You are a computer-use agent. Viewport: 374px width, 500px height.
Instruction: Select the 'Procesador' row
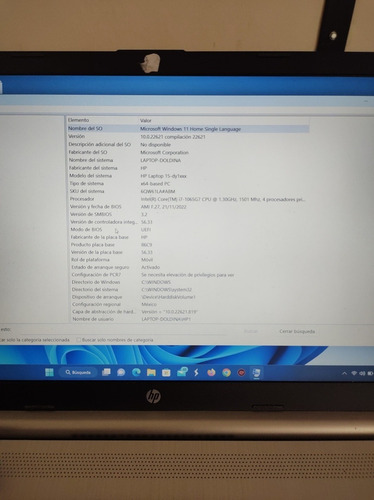coord(189,199)
